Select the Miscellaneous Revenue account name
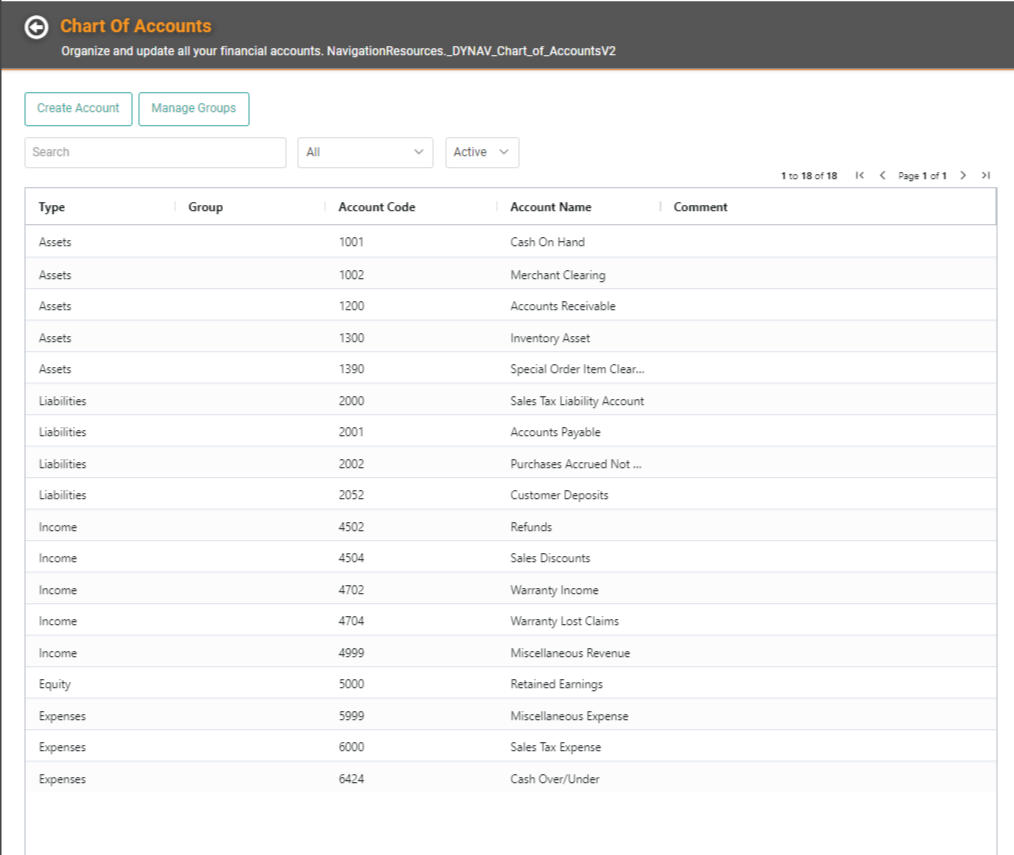 click(570, 653)
